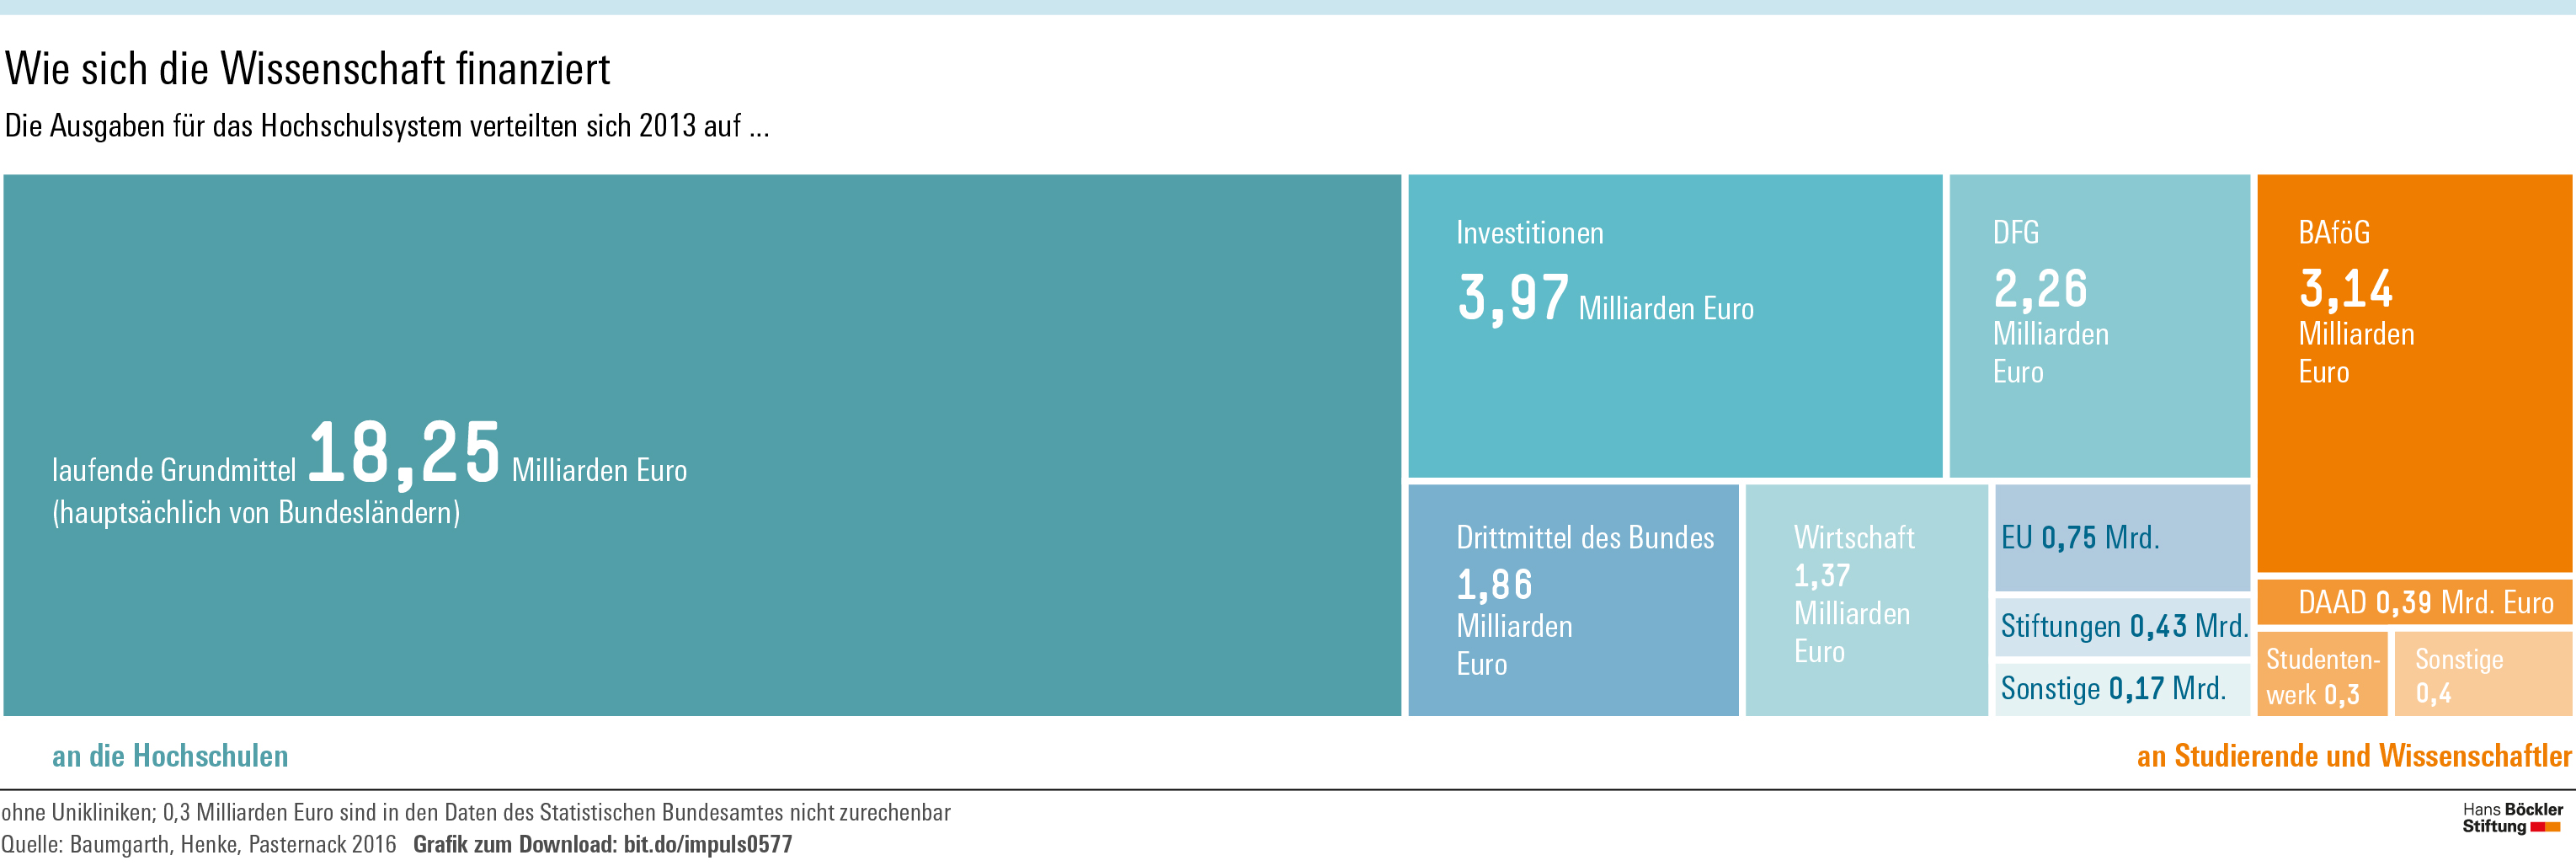Screen dimensions: 2576x866
Task: Click the DAAD 0,39 Mrd. Euro bar
Action: [x=2413, y=602]
